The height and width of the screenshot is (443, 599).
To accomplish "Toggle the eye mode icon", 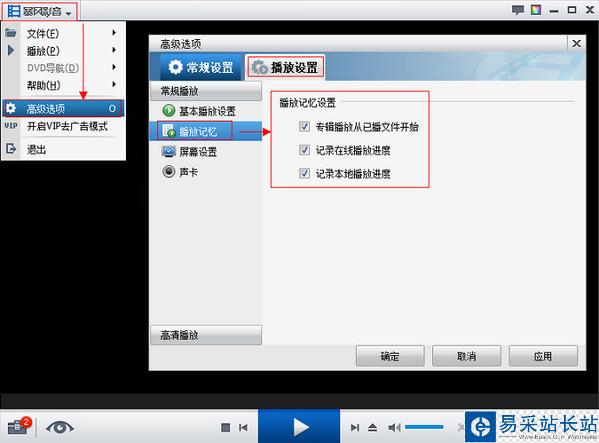I will pyautogui.click(x=60, y=427).
